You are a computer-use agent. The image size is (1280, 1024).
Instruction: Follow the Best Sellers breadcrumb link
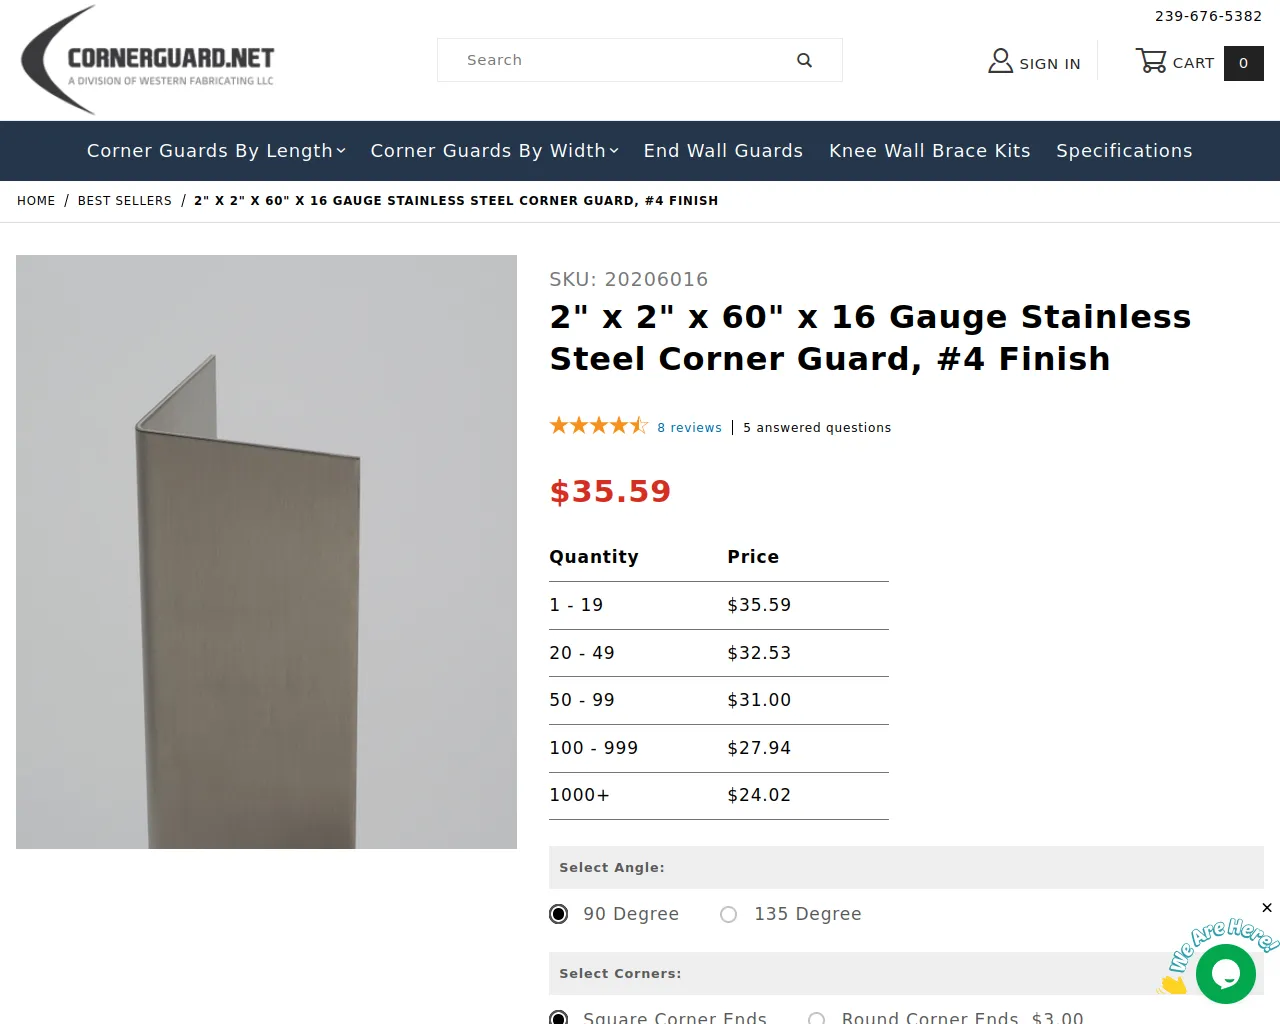[x=125, y=201]
